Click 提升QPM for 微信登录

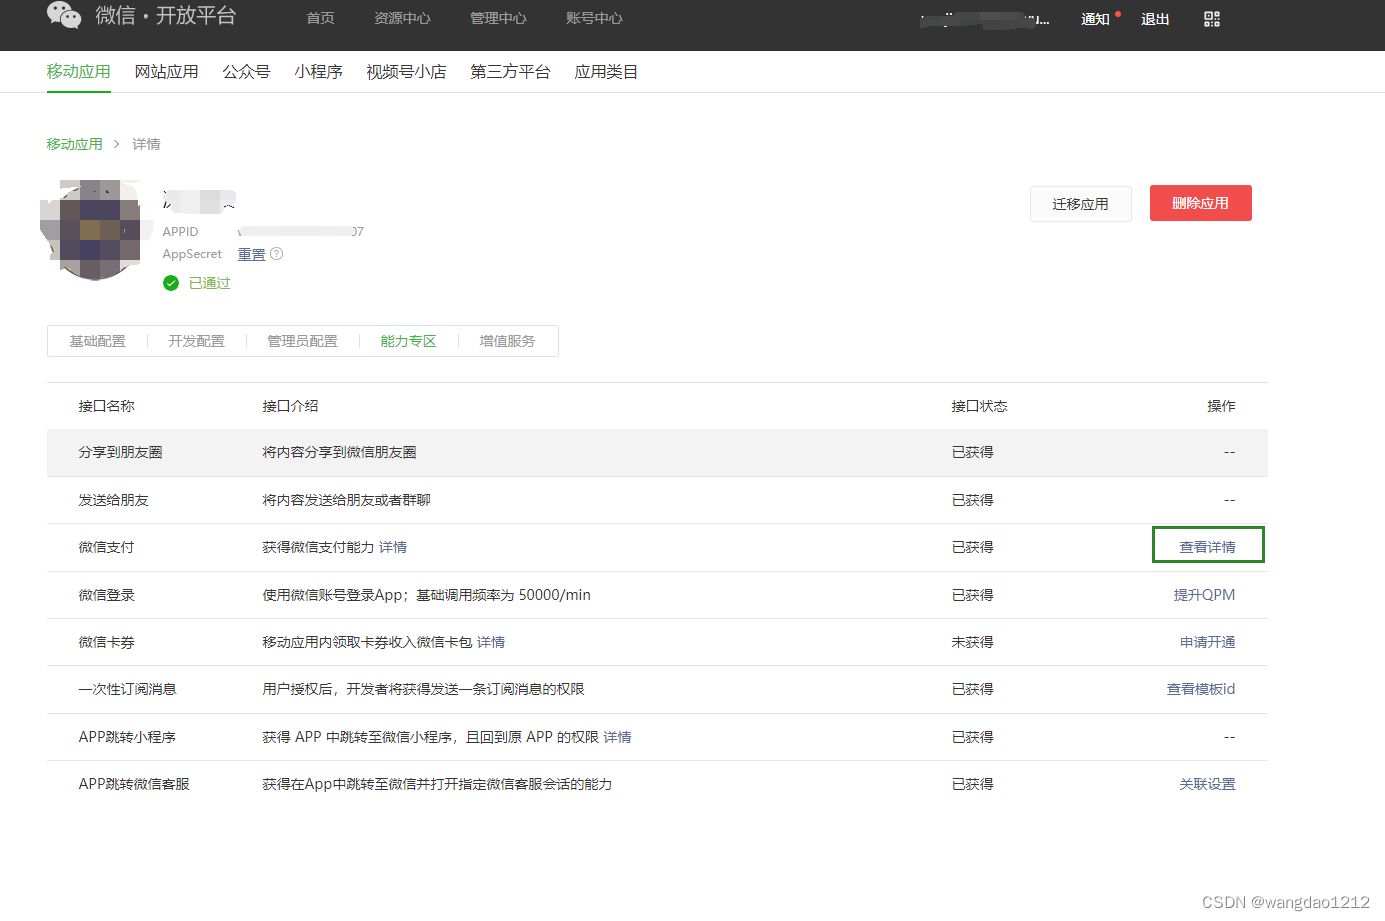(x=1204, y=595)
